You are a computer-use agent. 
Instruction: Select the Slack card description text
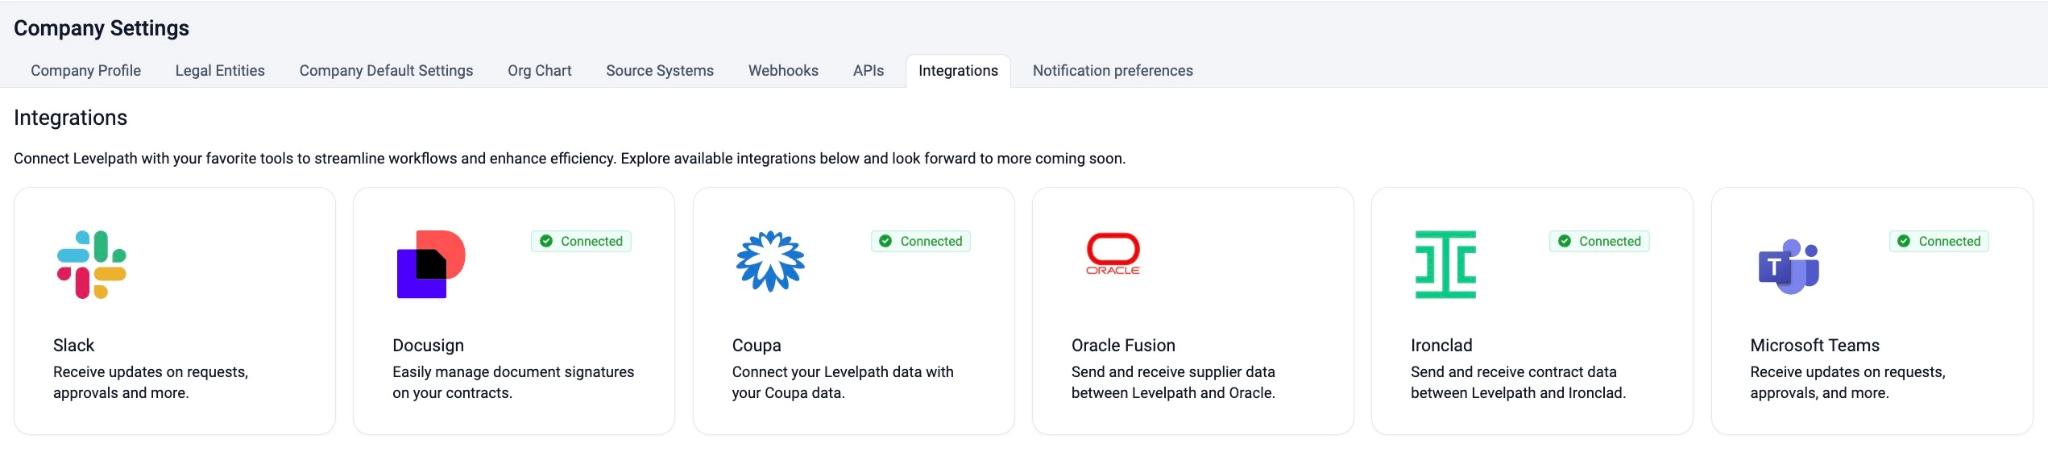pyautogui.click(x=150, y=382)
